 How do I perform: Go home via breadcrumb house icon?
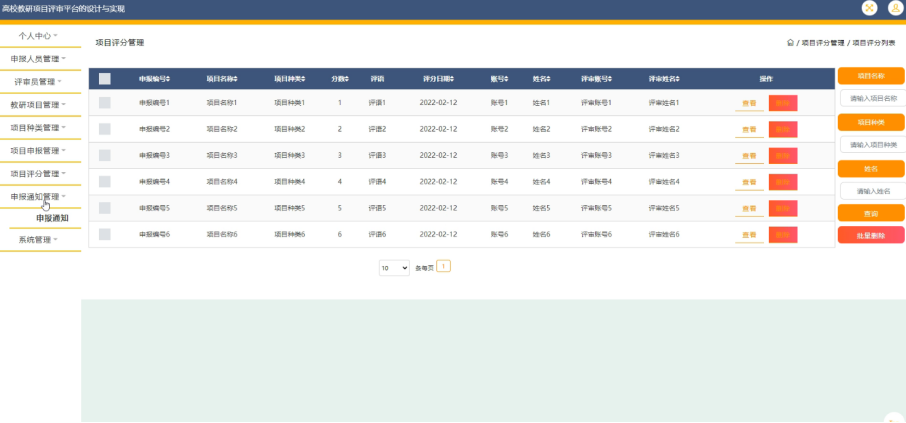pos(790,43)
